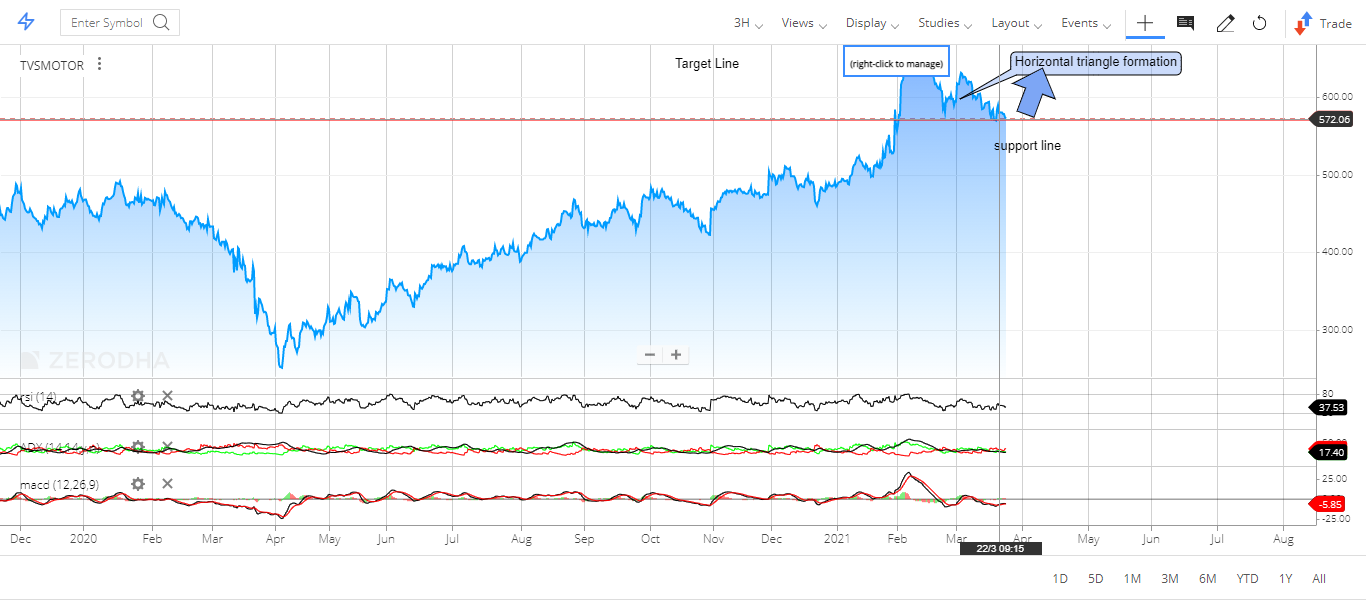Open RSI study settings gear
This screenshot has width=1366, height=600.
coord(138,396)
